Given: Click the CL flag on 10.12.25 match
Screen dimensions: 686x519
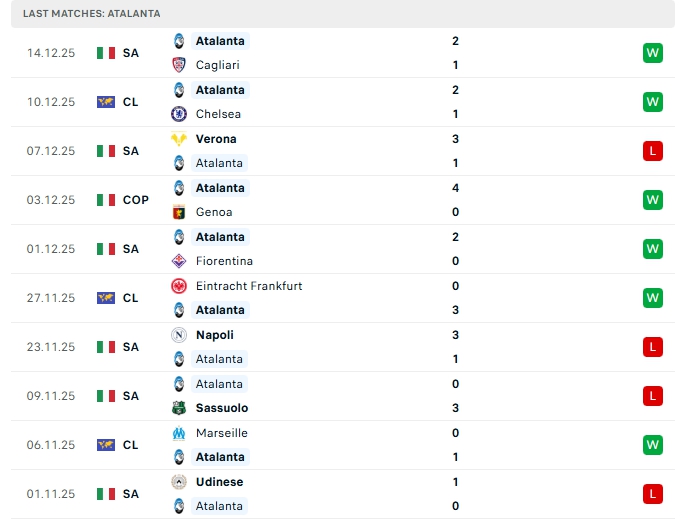Looking at the screenshot, I should pos(106,102).
